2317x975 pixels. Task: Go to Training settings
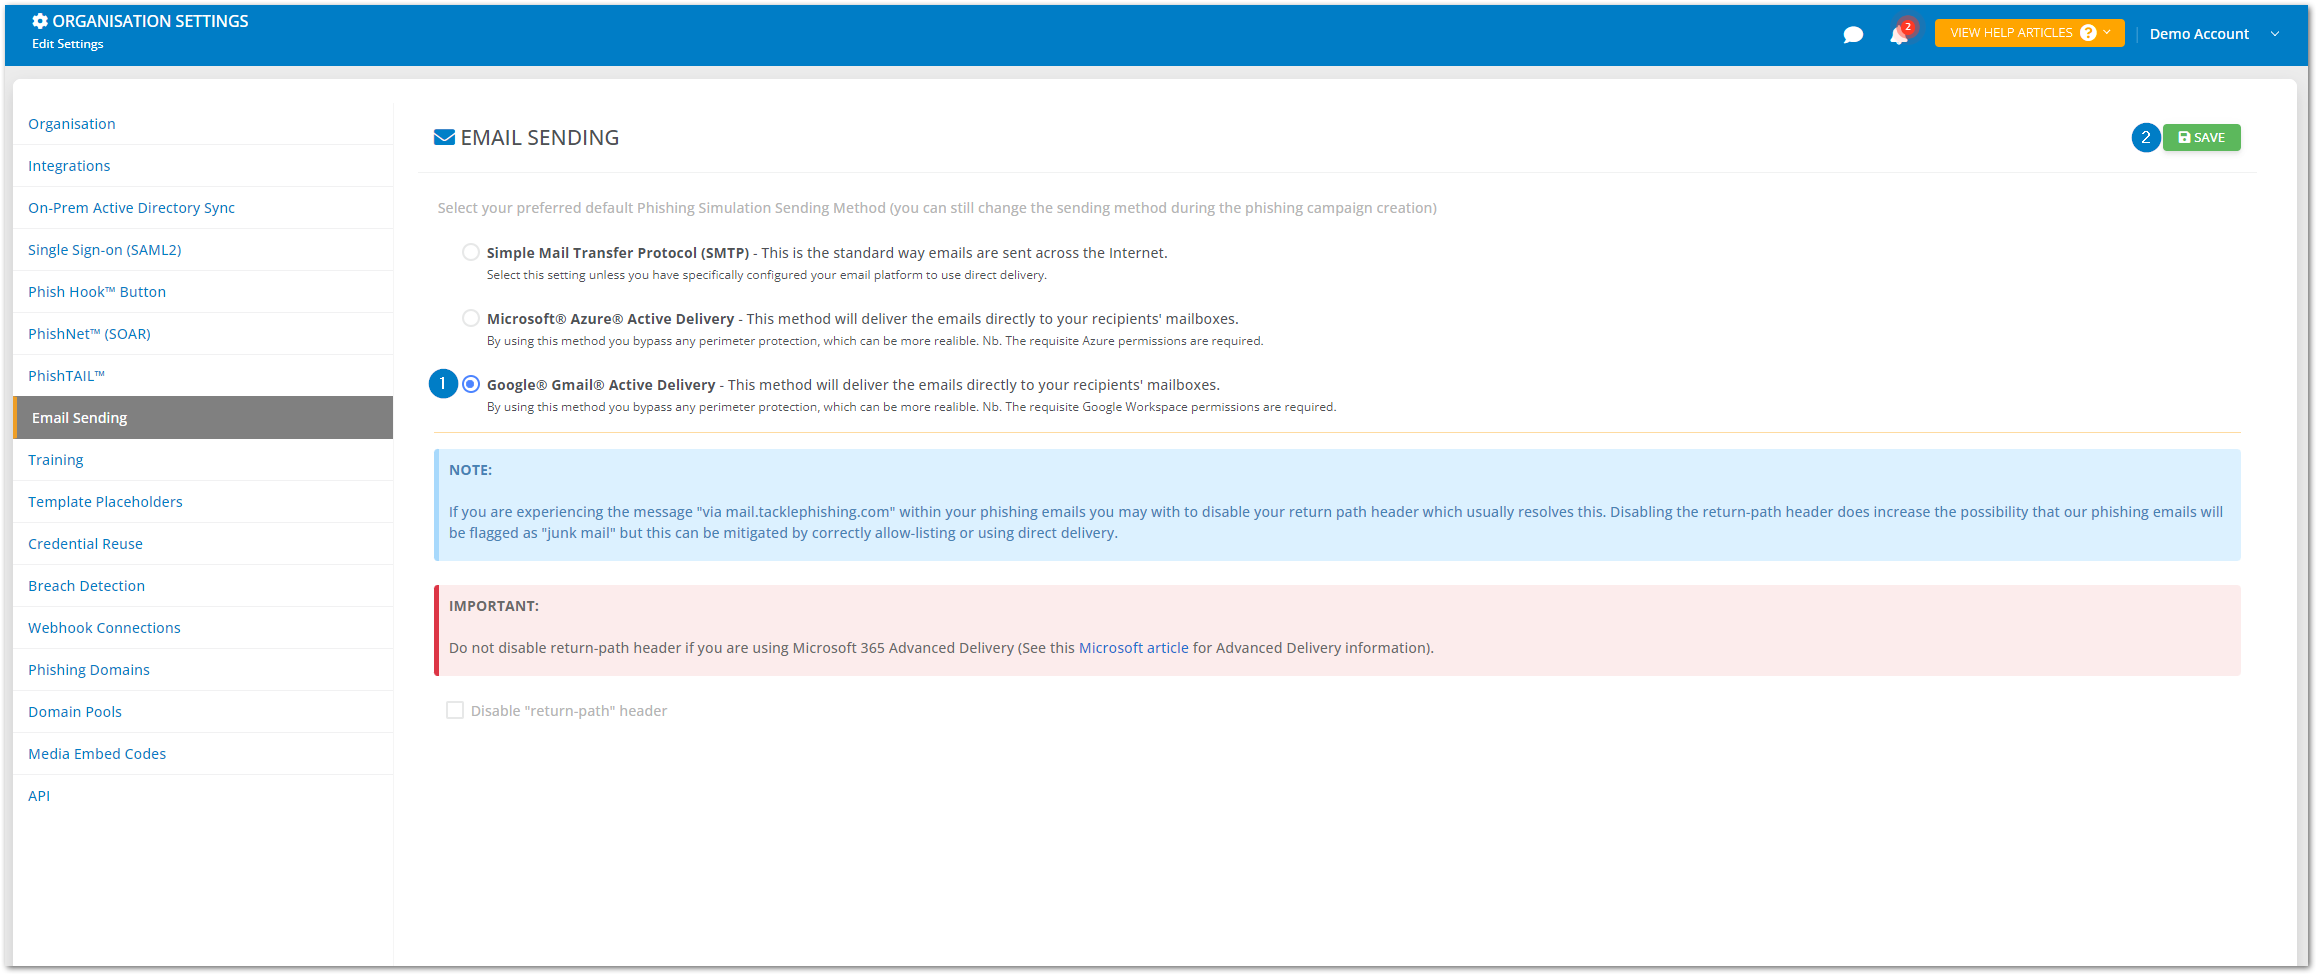tap(203, 460)
